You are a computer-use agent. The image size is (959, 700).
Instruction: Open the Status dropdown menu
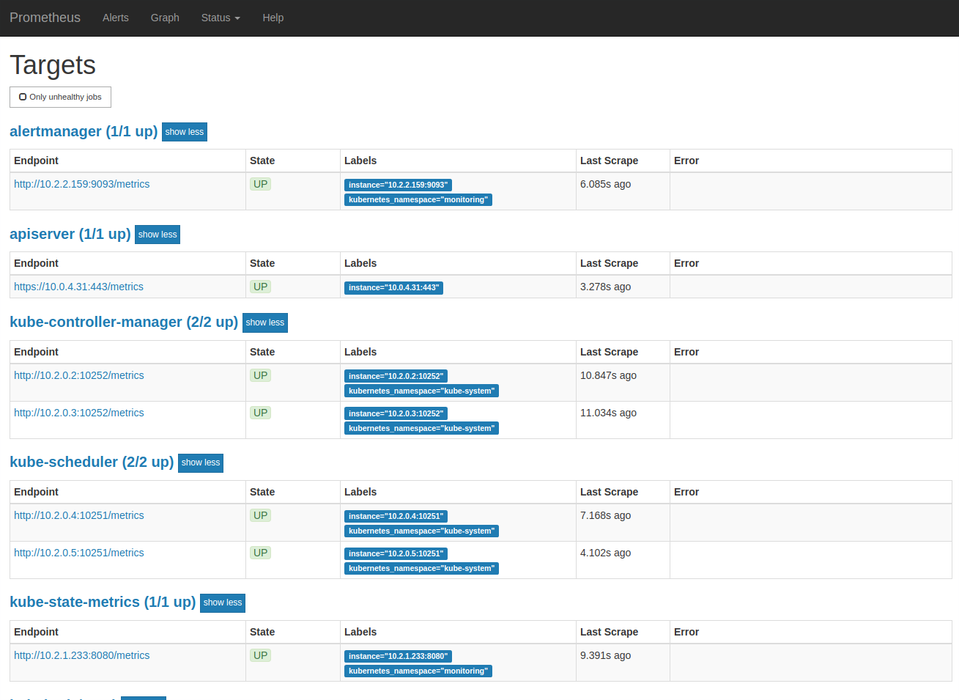[x=220, y=18]
